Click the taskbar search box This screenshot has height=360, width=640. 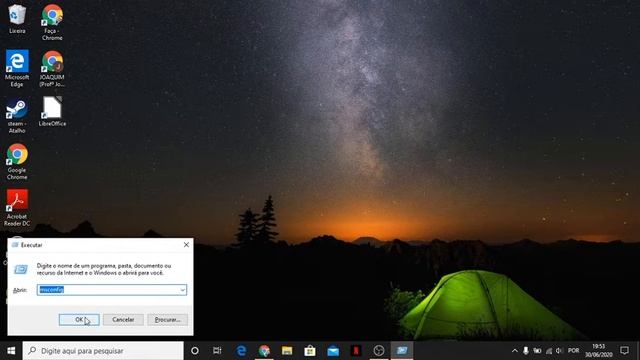click(x=103, y=351)
